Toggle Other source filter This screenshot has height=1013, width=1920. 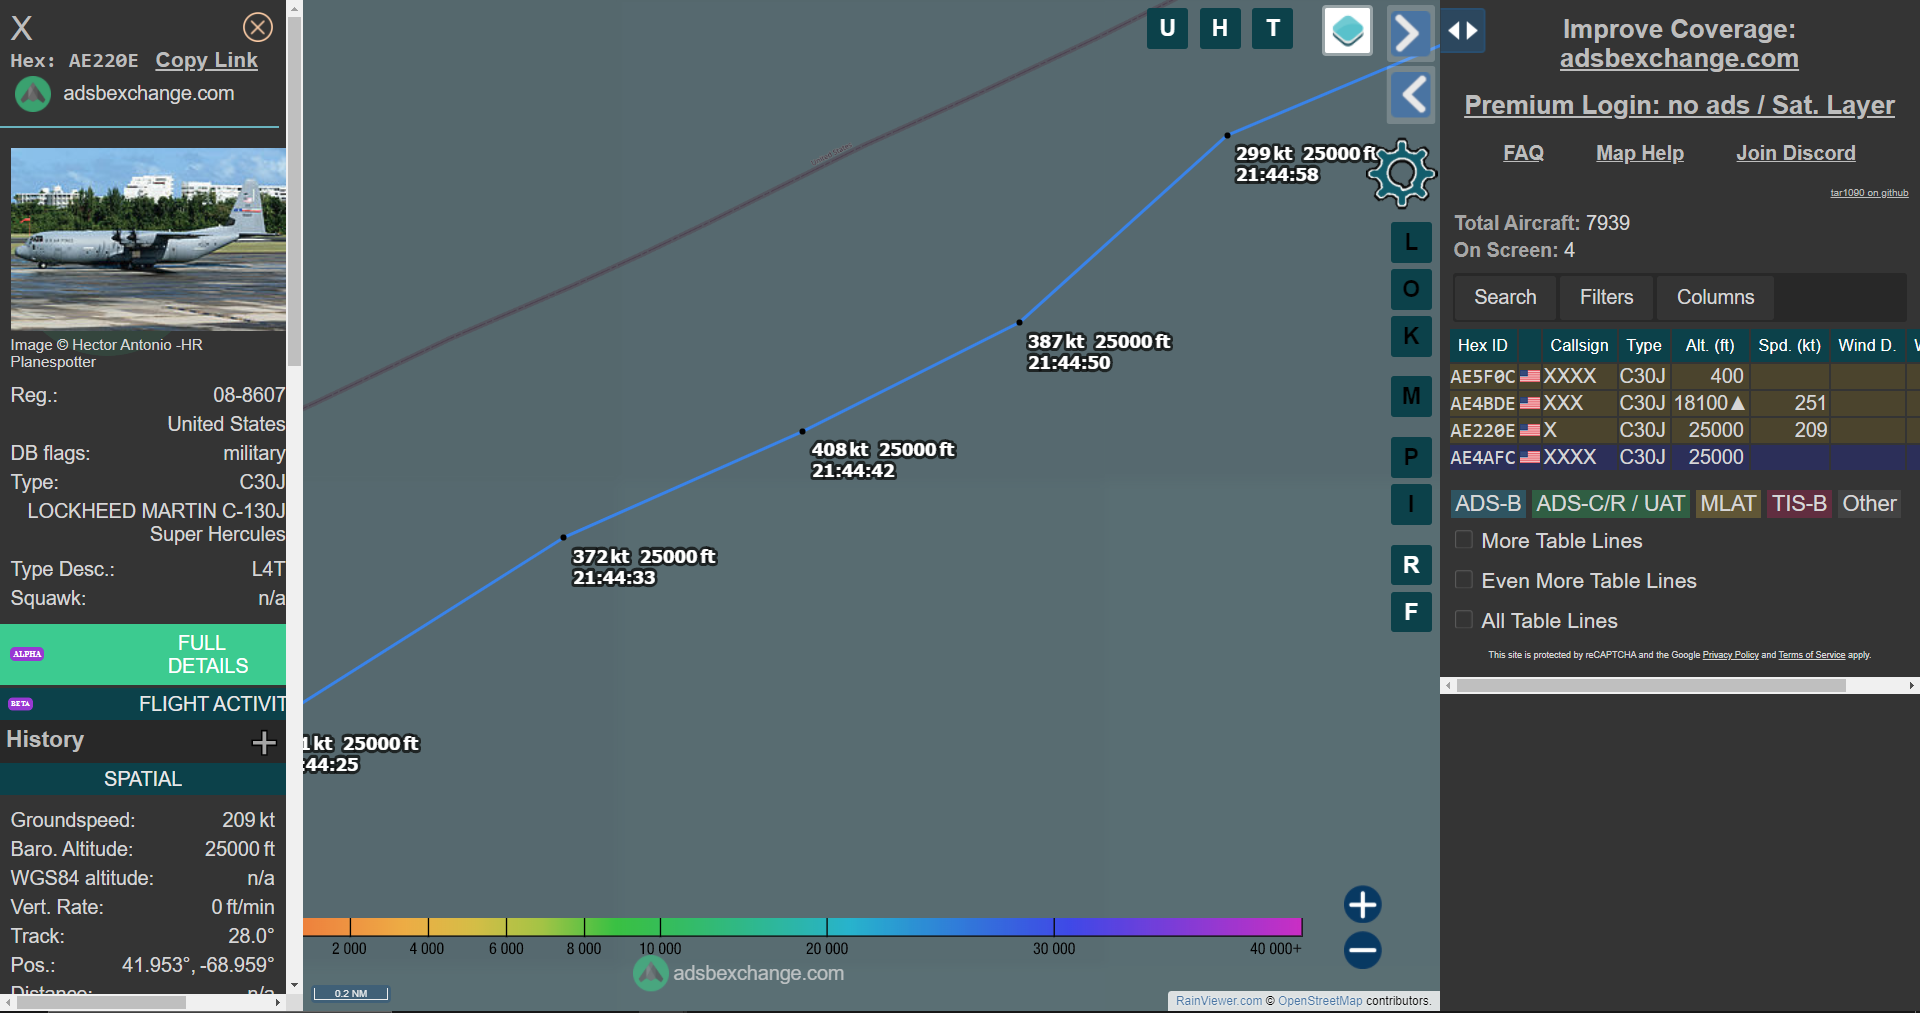(x=1869, y=504)
